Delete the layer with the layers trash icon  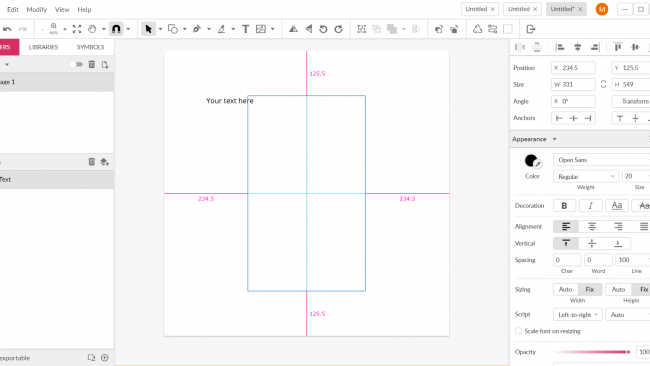92,162
